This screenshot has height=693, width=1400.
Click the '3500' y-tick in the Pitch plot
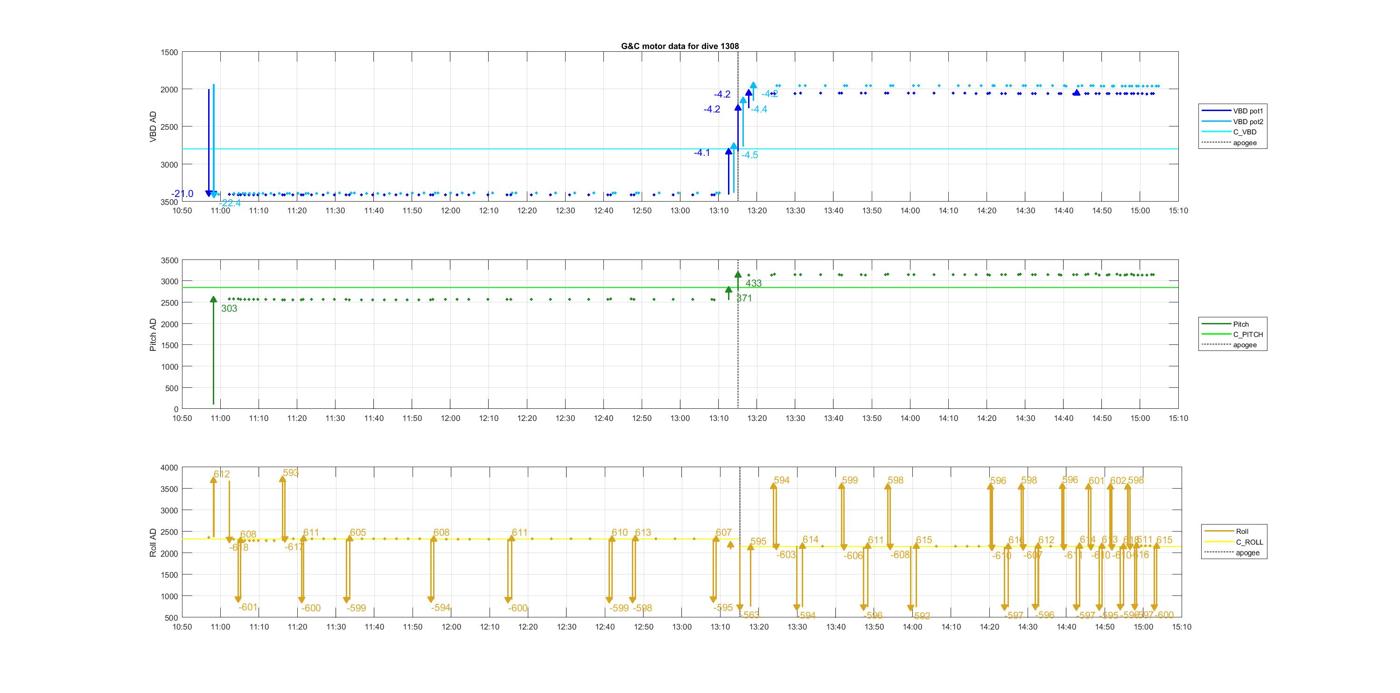click(170, 260)
